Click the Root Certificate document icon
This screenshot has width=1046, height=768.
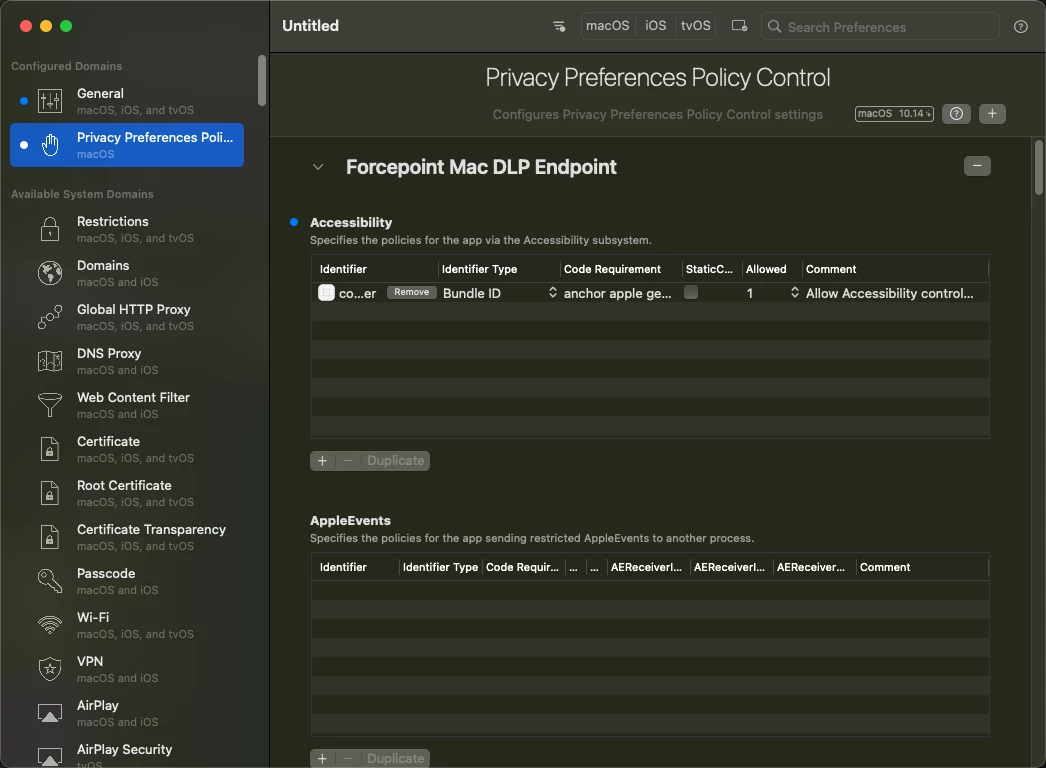coord(50,493)
